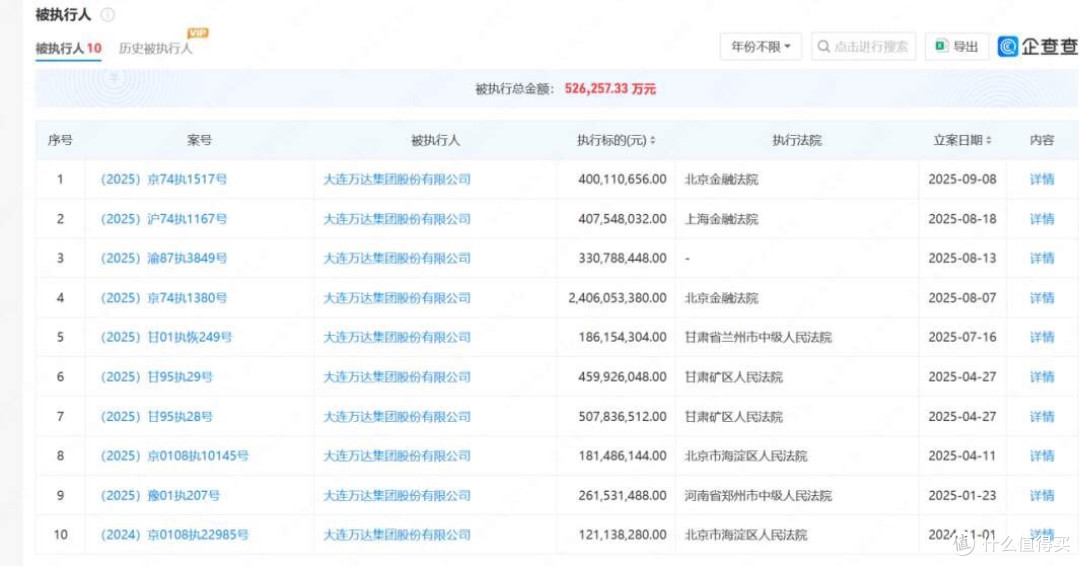Click 甘肃省兰州市中级人民法院 court cell
Image resolution: width=1080 pixels, height=566 pixels.
(758, 337)
